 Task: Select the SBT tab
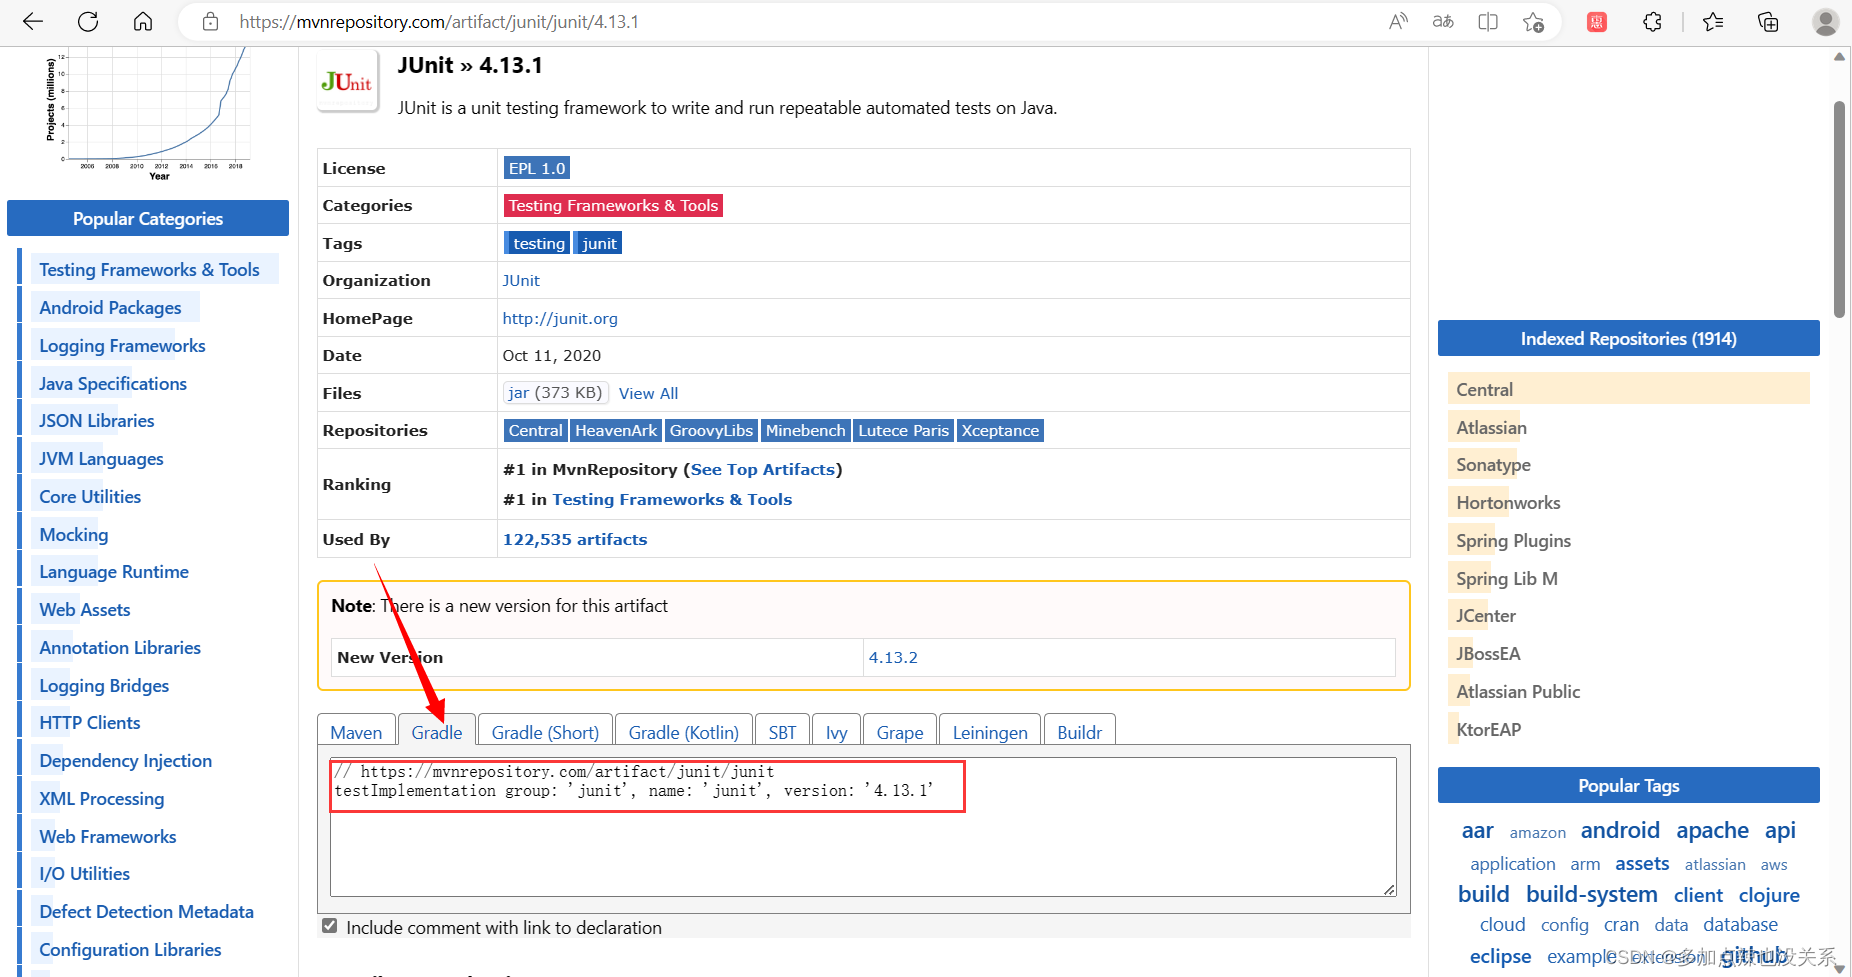click(782, 732)
